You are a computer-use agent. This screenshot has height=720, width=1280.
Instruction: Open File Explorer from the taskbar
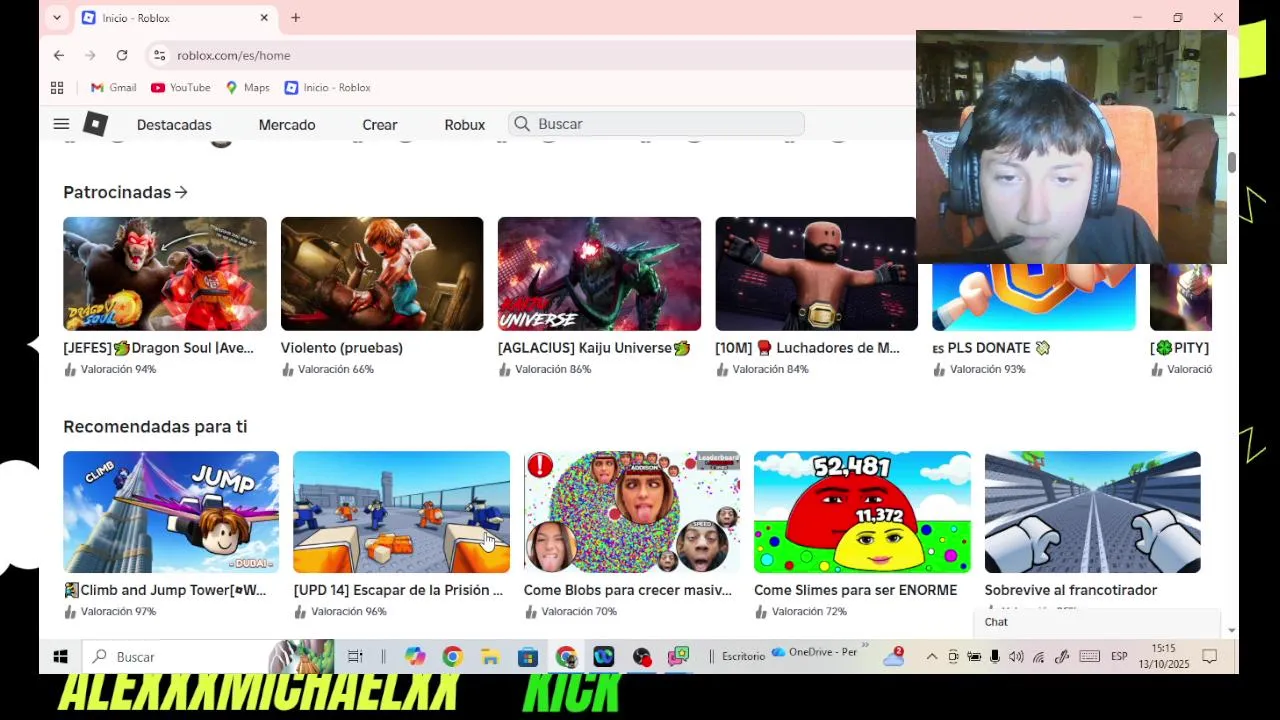tap(490, 657)
